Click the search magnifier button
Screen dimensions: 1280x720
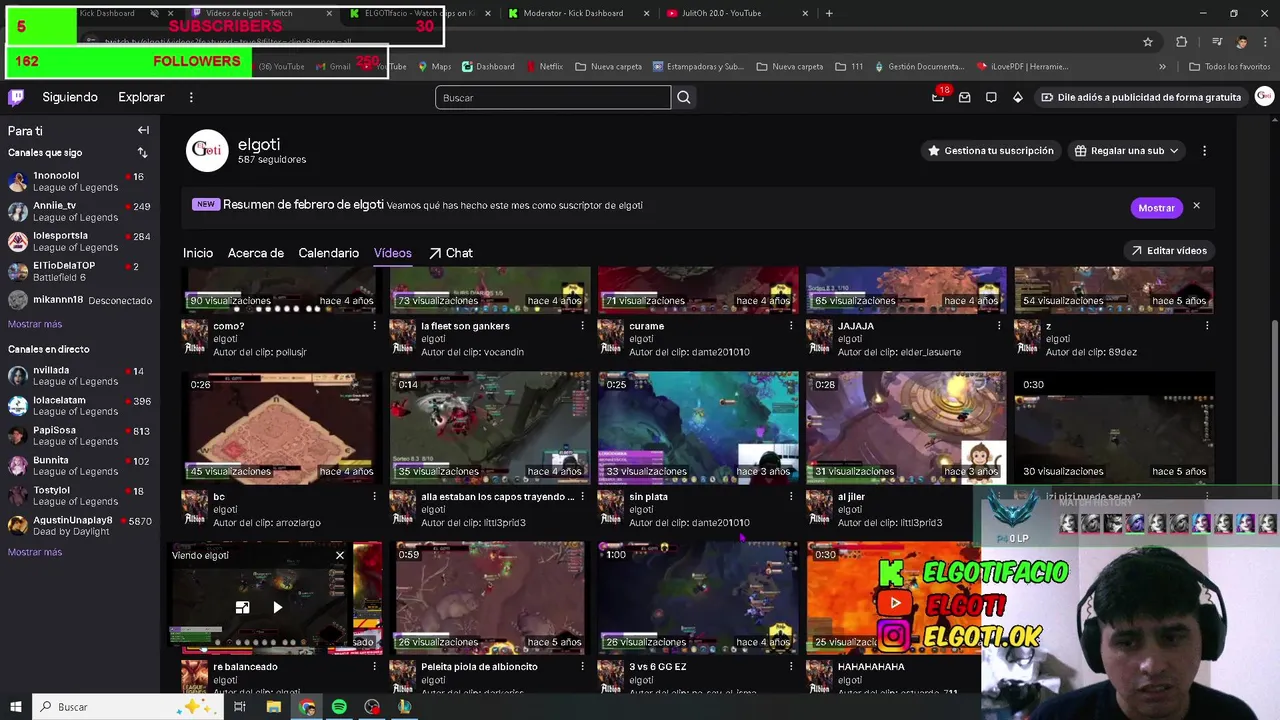click(x=684, y=97)
